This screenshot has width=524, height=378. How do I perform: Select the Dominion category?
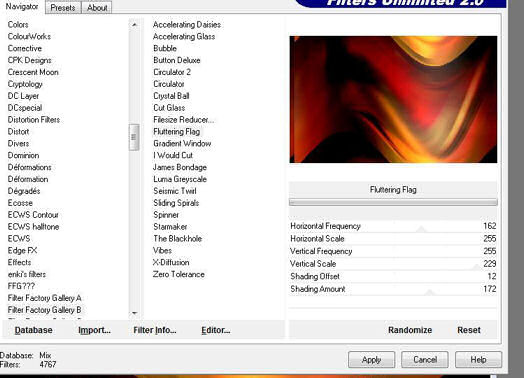23,155
